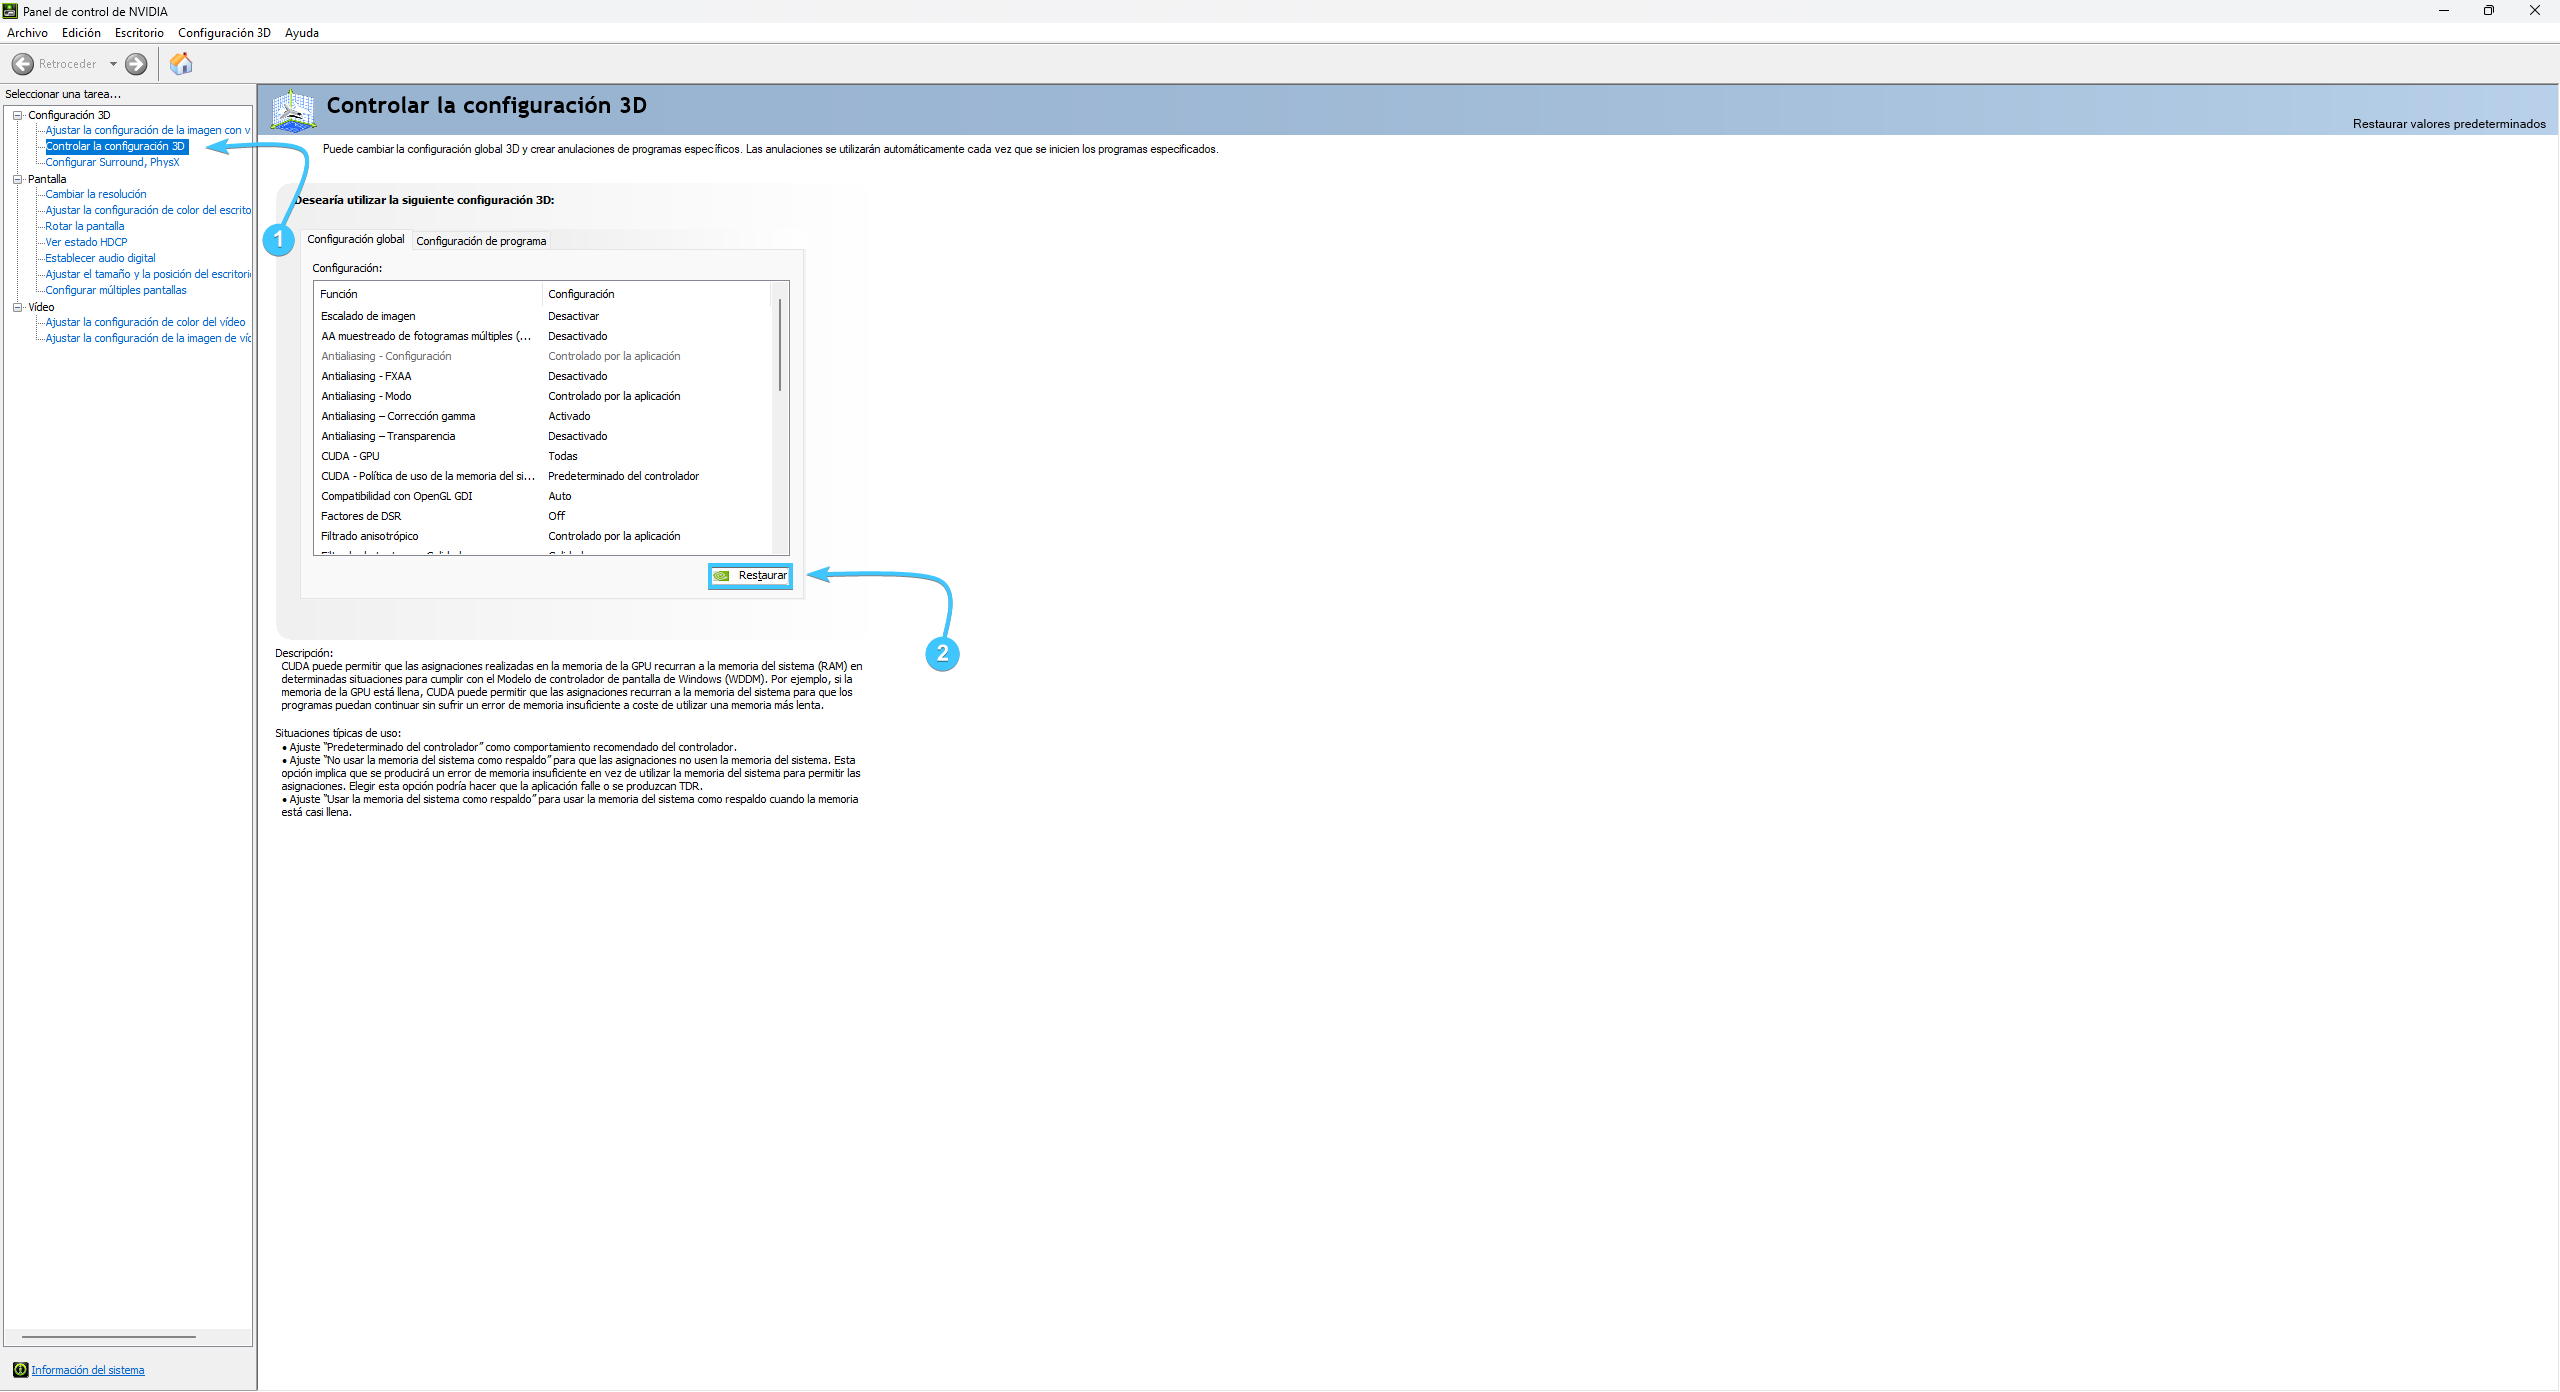Image resolution: width=2560 pixels, height=1392 pixels.
Task: Open Configurar múltiples pantallas
Action: [116, 290]
